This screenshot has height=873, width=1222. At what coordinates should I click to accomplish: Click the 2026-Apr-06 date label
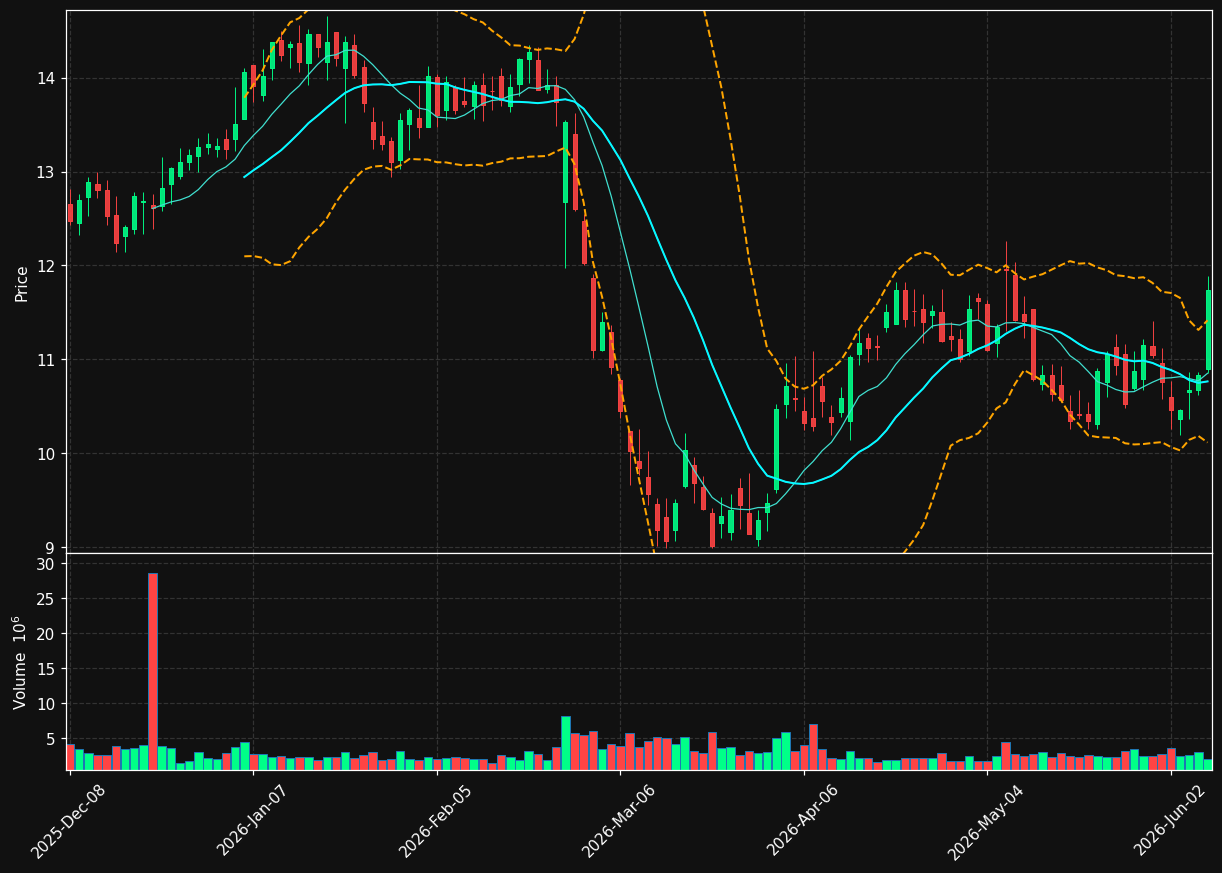coord(803,821)
